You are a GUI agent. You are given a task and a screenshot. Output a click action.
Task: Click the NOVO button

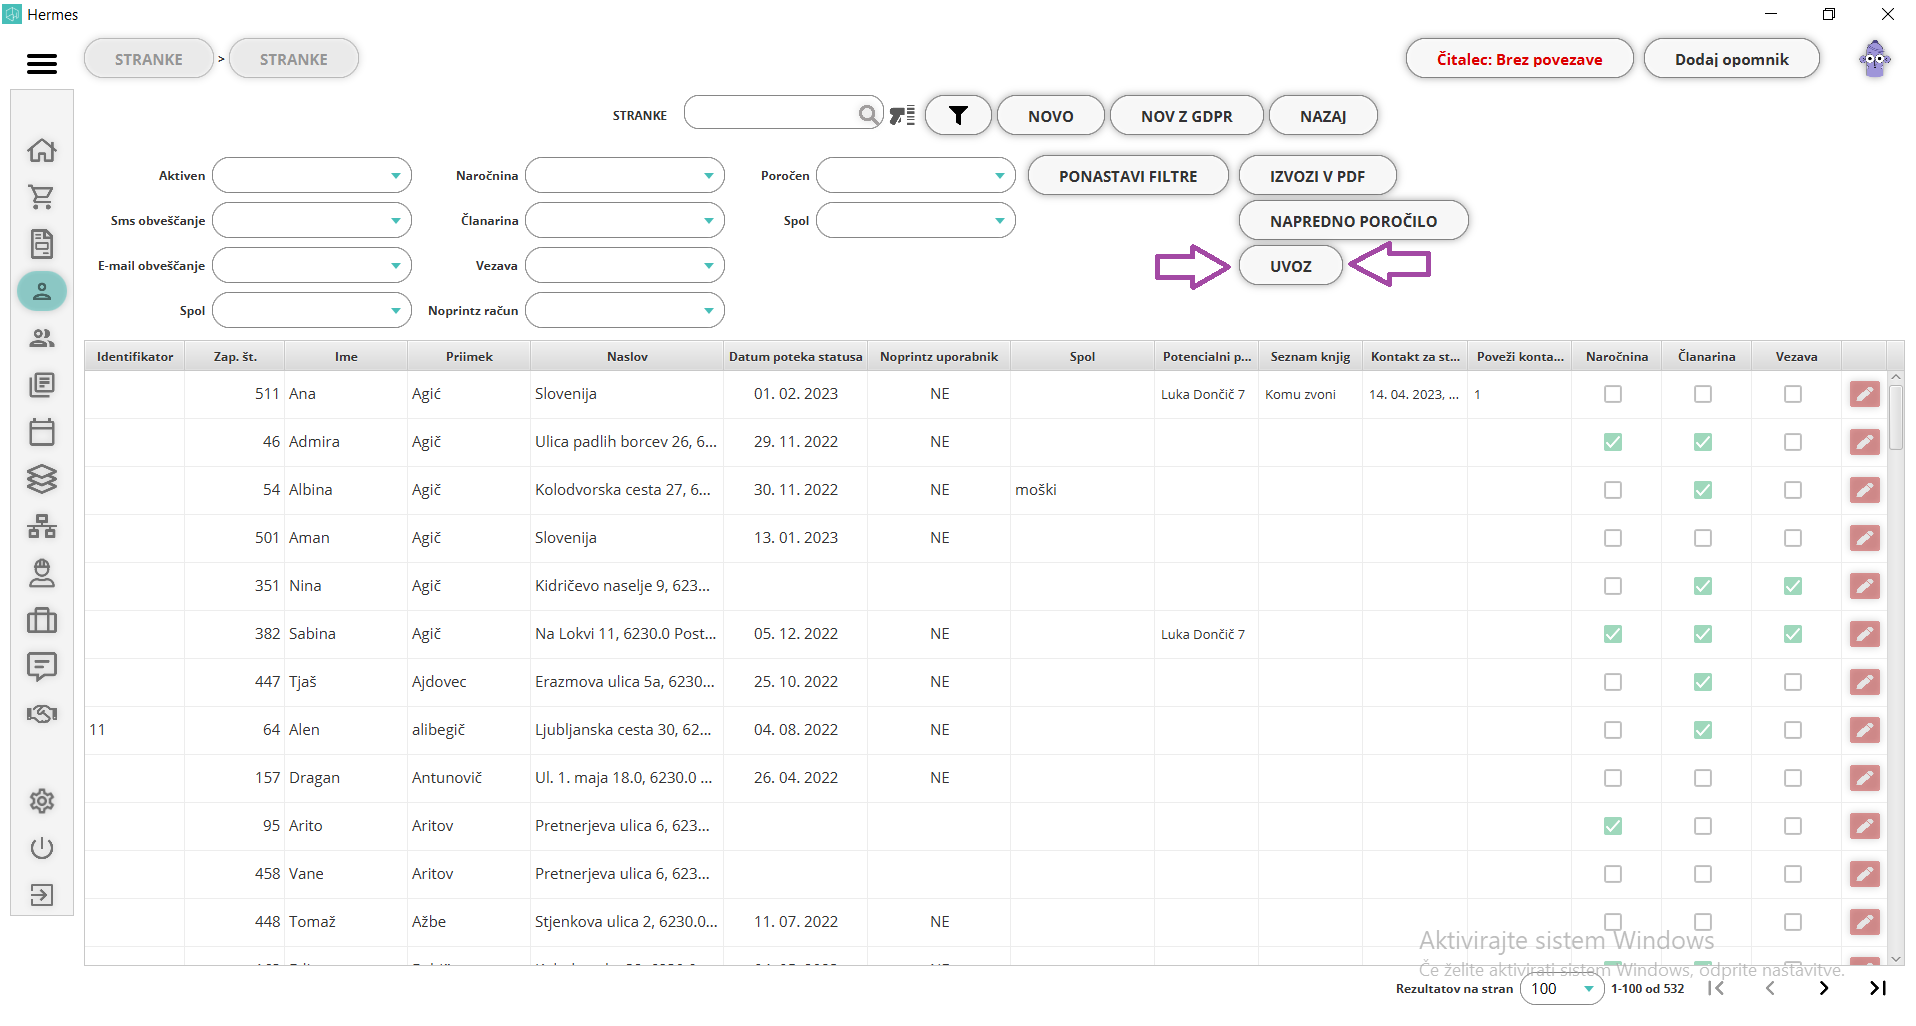click(x=1051, y=116)
